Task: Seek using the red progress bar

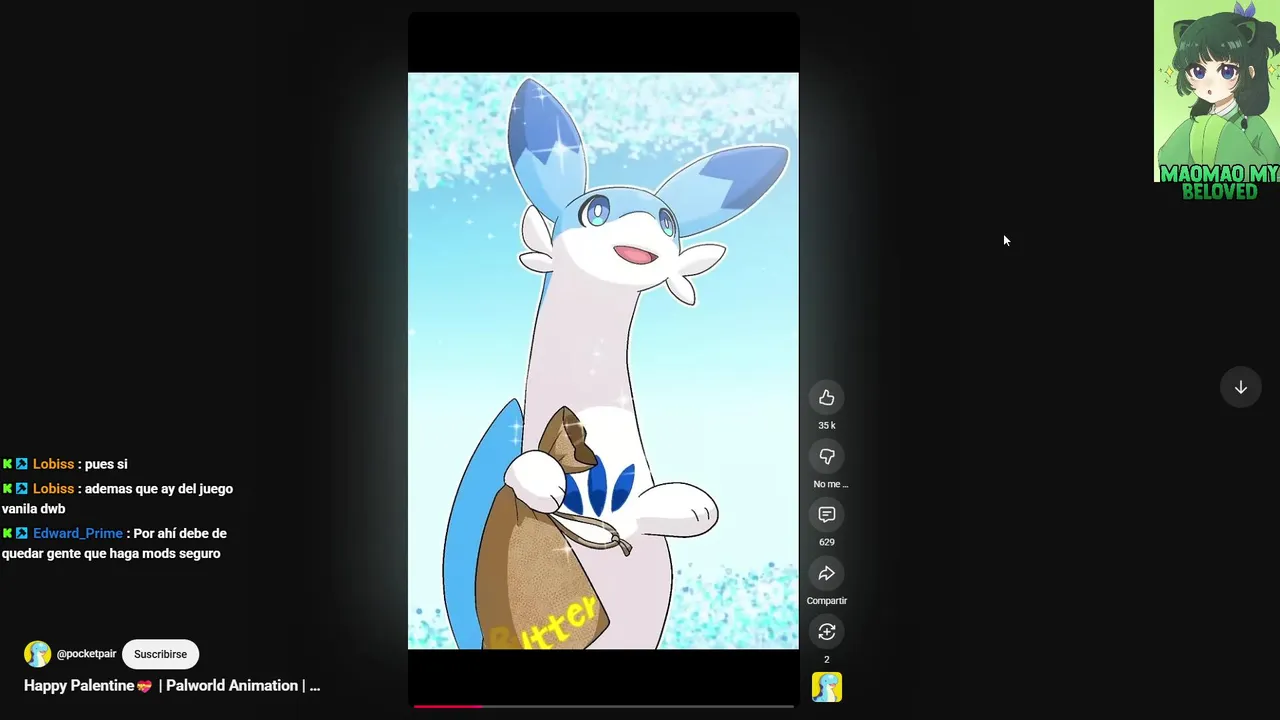Action: 603,706
